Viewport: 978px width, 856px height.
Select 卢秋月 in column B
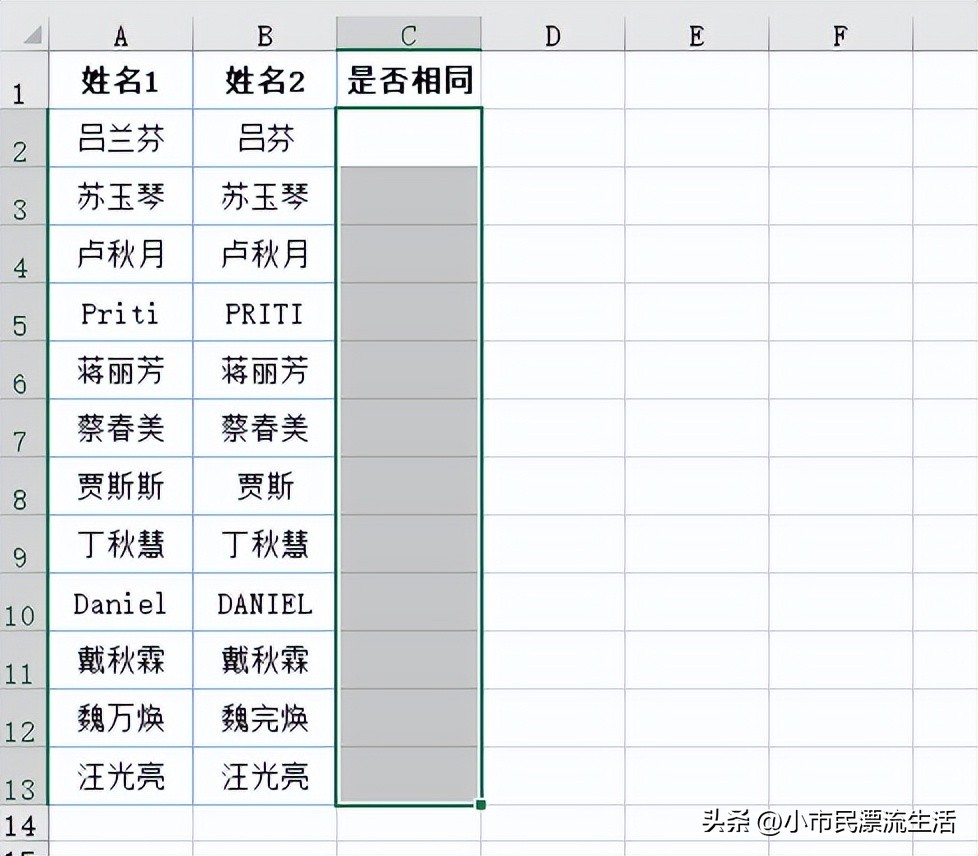(x=264, y=254)
